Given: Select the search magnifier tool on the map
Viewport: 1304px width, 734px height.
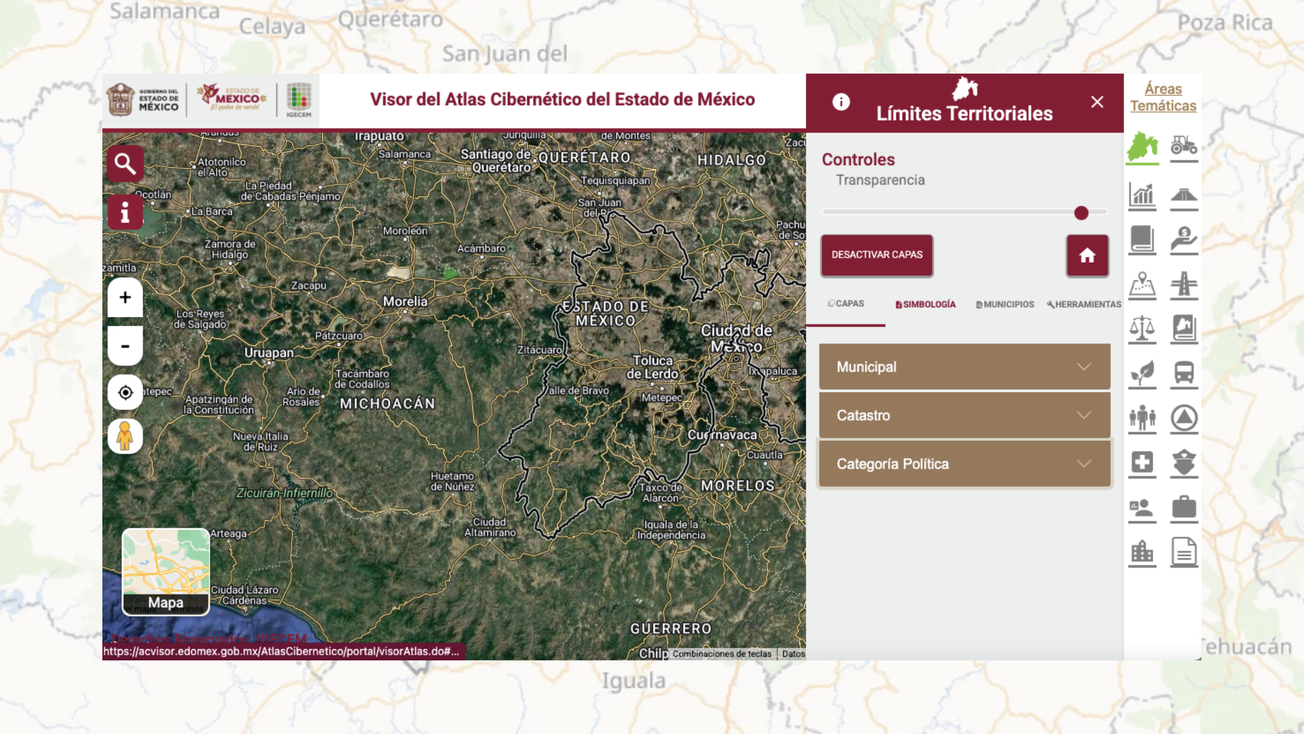Looking at the screenshot, I should point(124,163).
